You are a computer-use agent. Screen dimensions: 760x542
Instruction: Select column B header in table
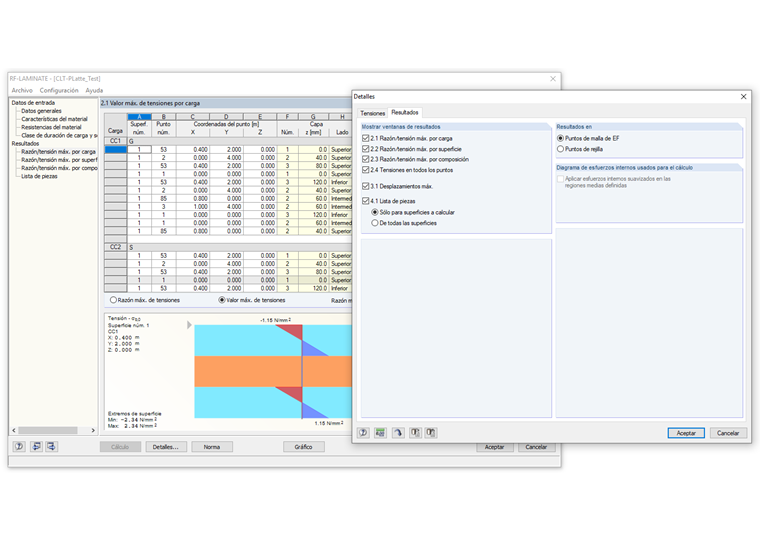point(164,117)
